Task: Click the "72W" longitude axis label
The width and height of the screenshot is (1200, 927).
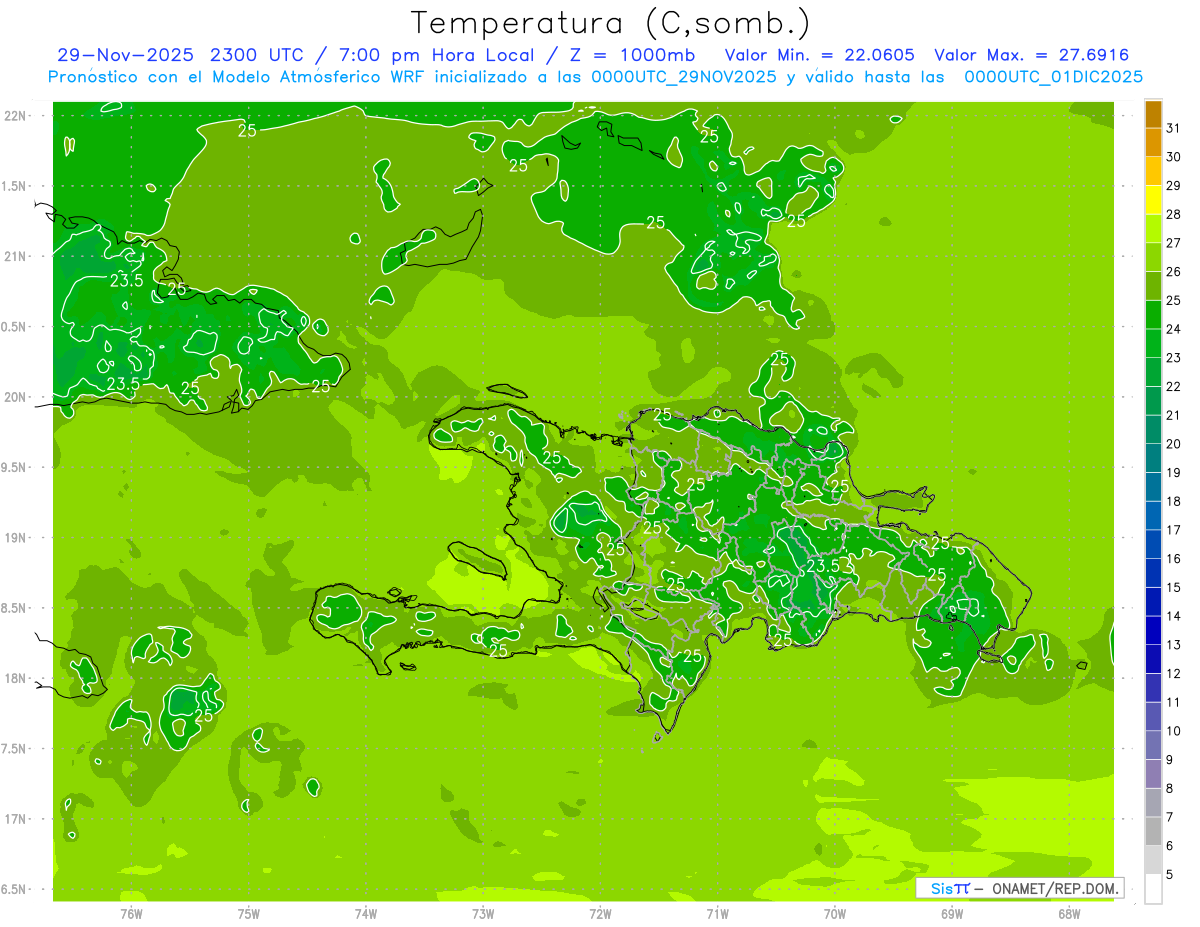Action: point(600,913)
